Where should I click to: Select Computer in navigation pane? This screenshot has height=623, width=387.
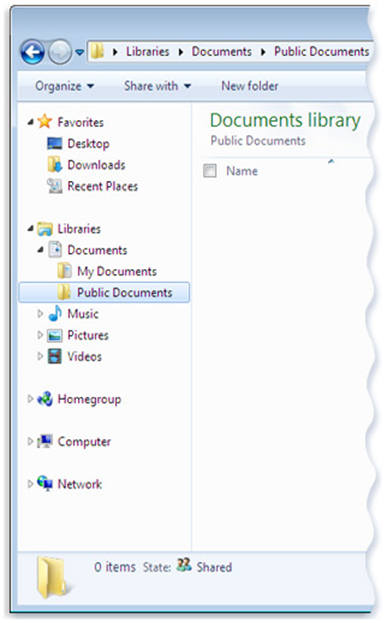(84, 442)
